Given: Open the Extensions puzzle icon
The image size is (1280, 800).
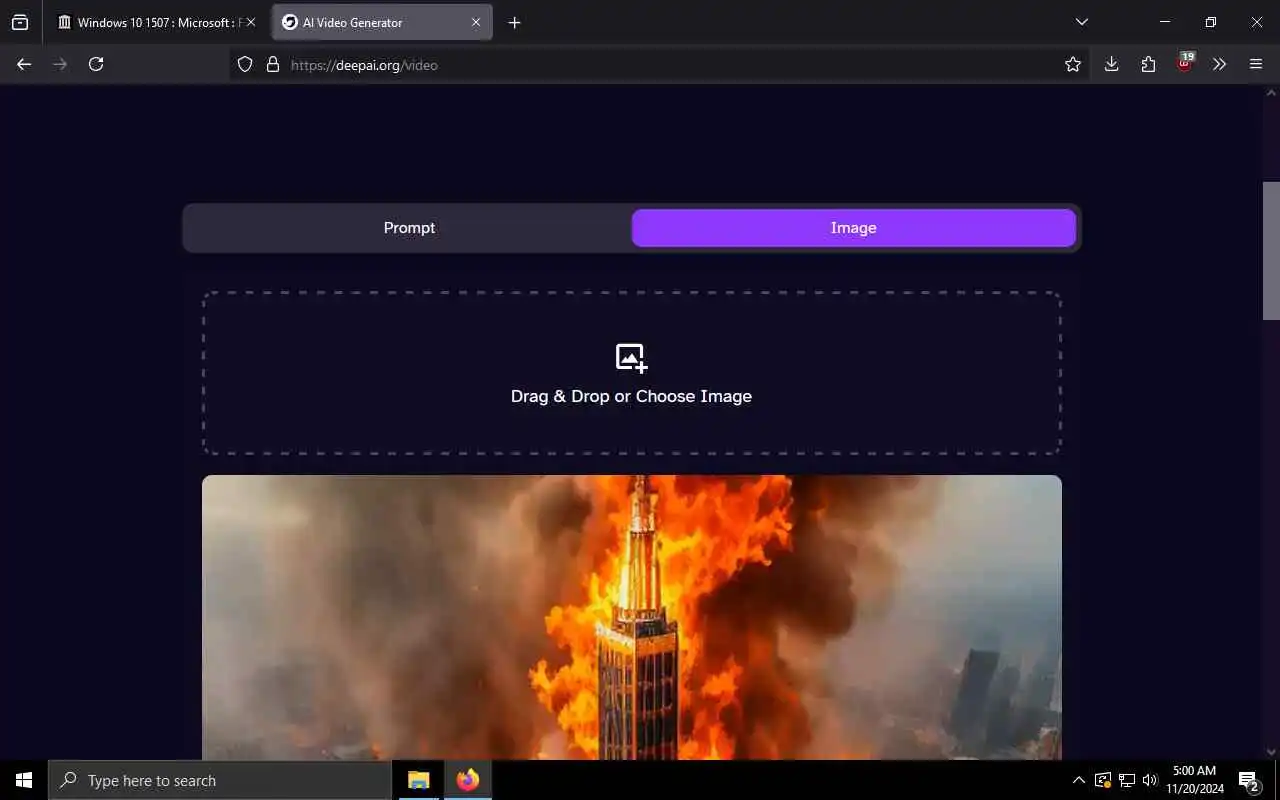Looking at the screenshot, I should pos(1148,64).
